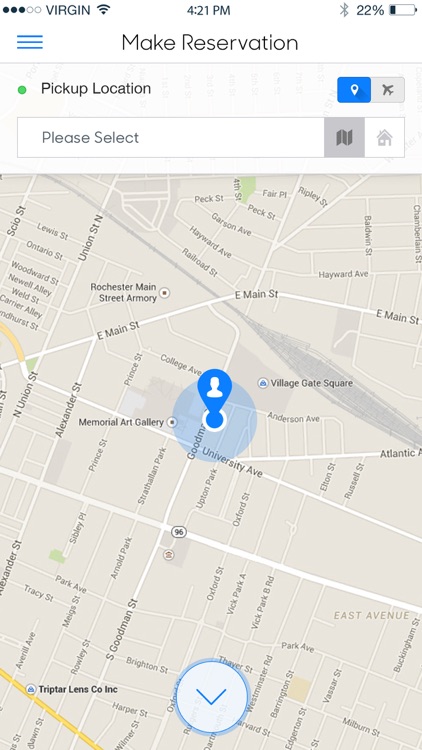
Task: Tap the Make Reservation title
Action: click(x=210, y=43)
